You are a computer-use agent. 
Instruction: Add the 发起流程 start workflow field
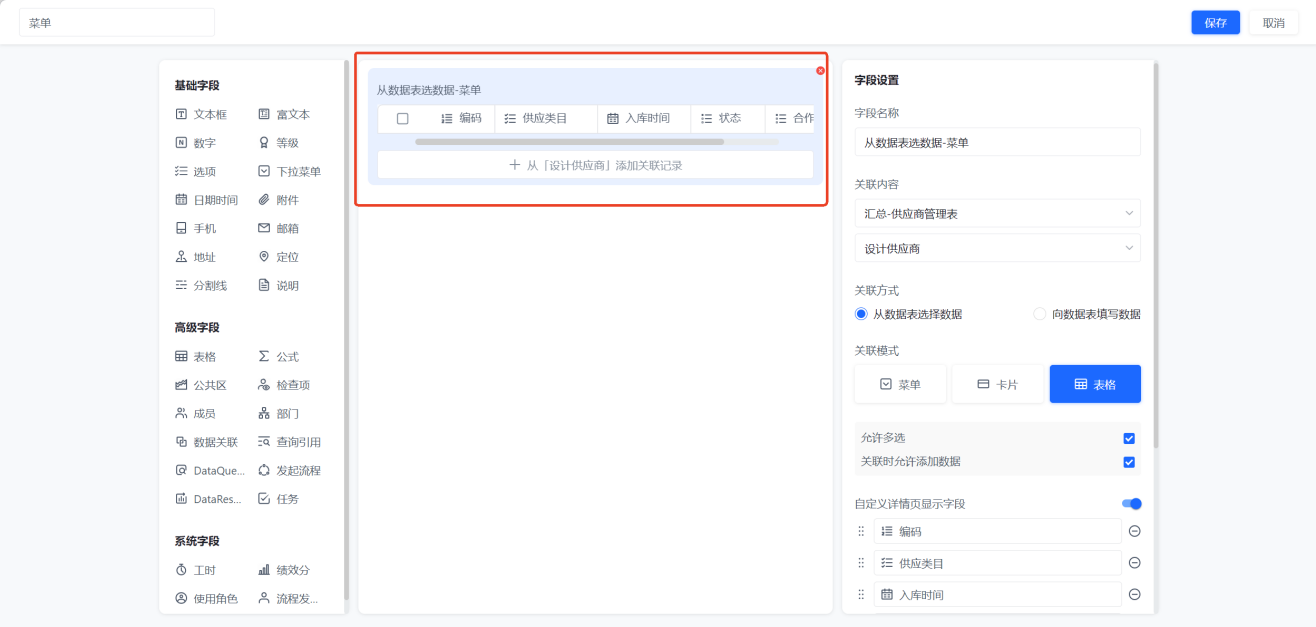[x=290, y=470]
